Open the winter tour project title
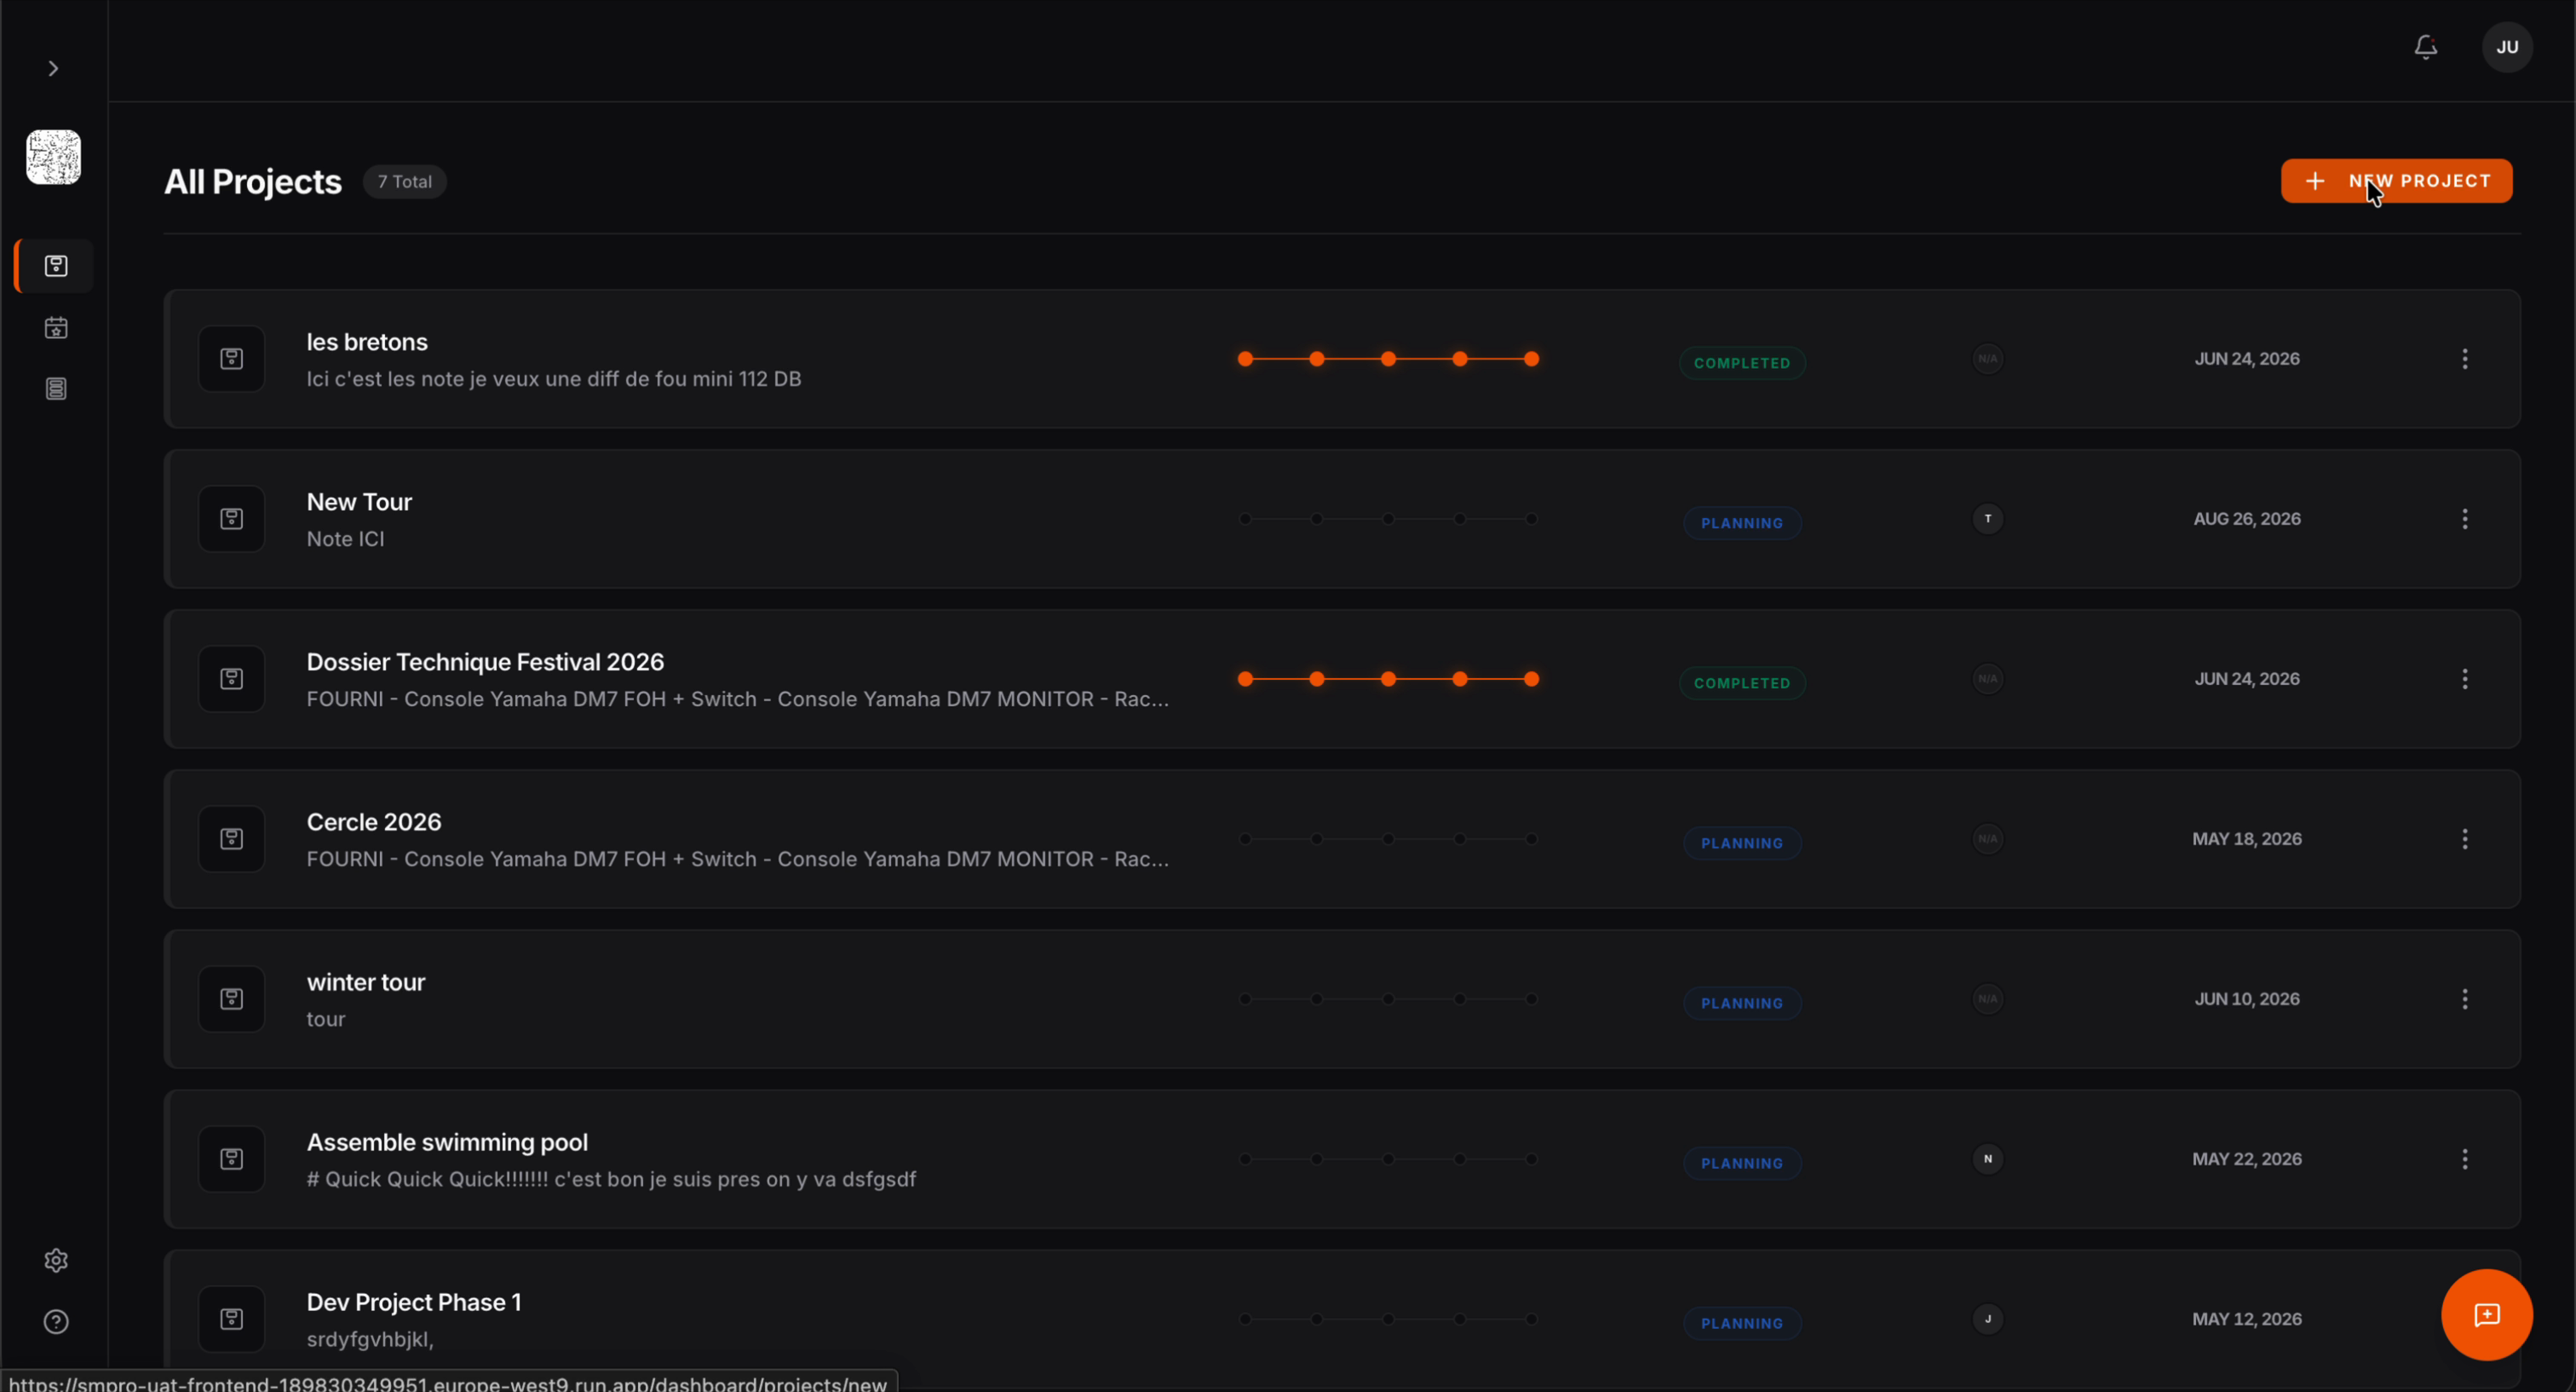Image resolution: width=2576 pixels, height=1392 pixels. coord(366,982)
